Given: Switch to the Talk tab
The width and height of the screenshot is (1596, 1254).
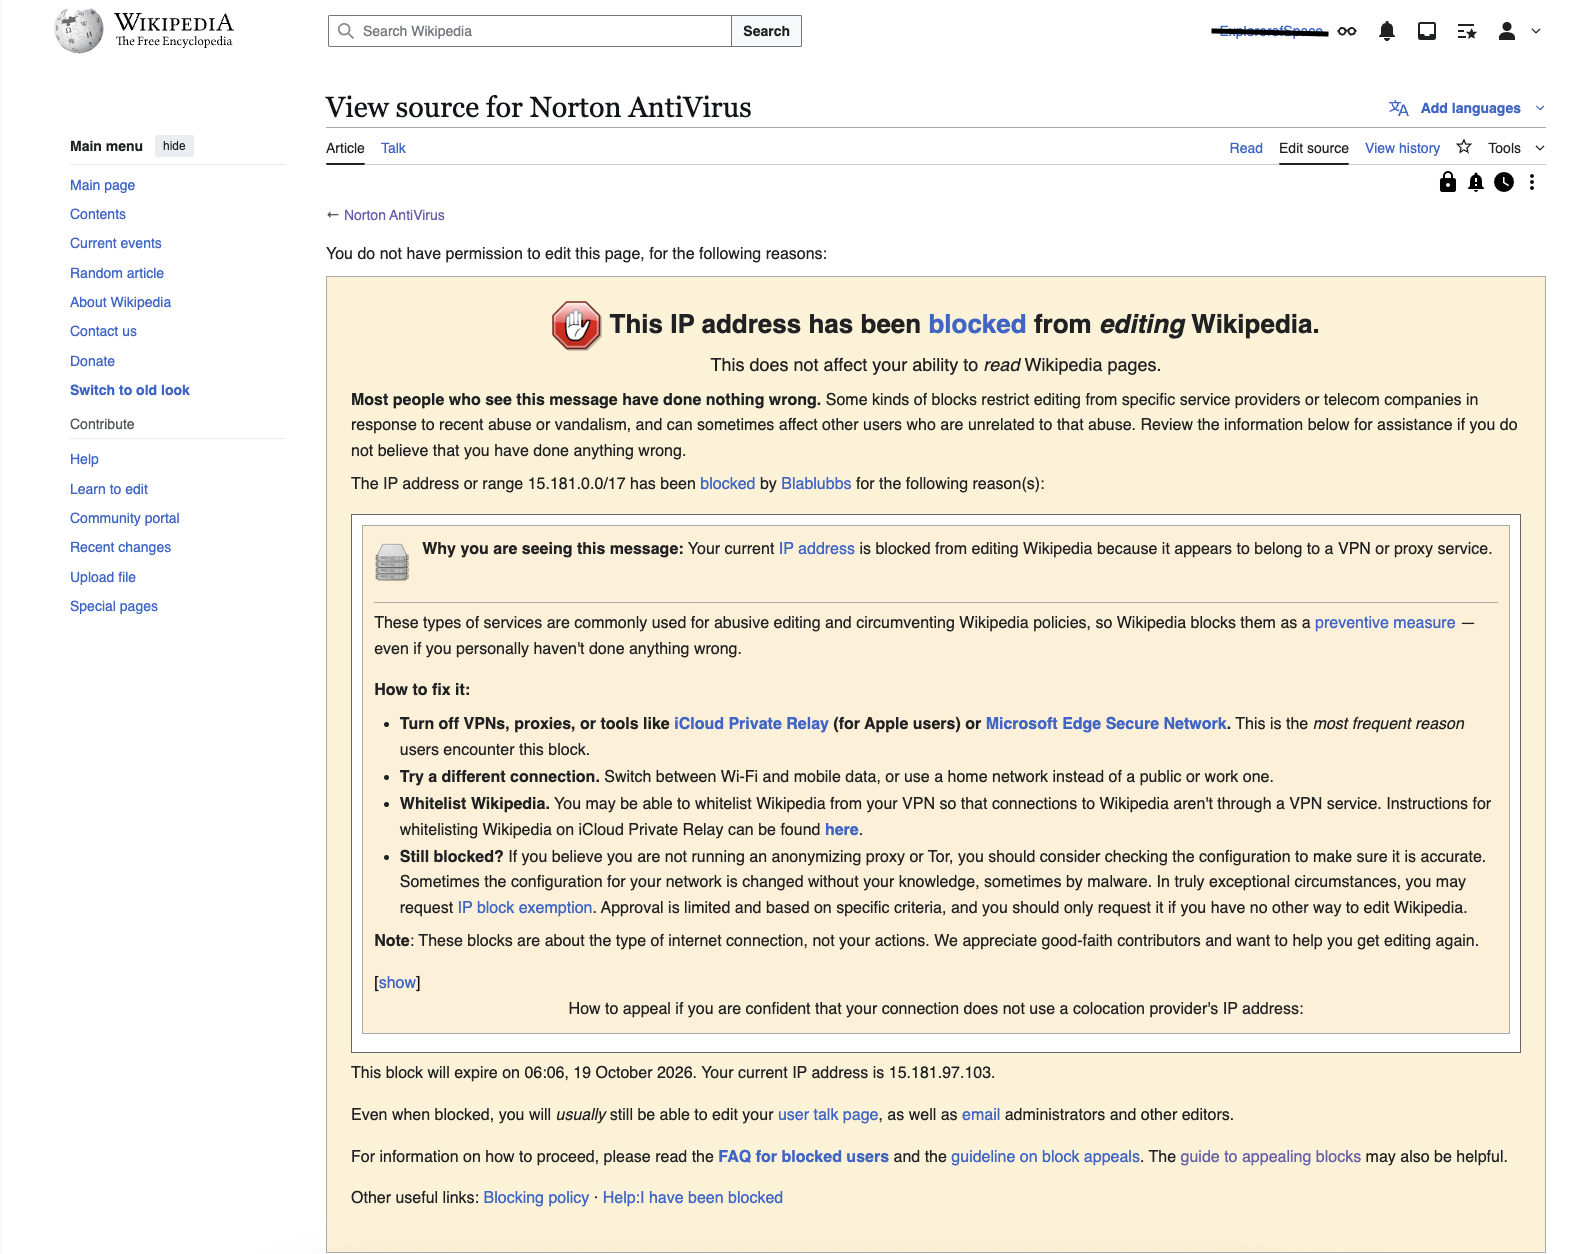Looking at the screenshot, I should coord(393,148).
